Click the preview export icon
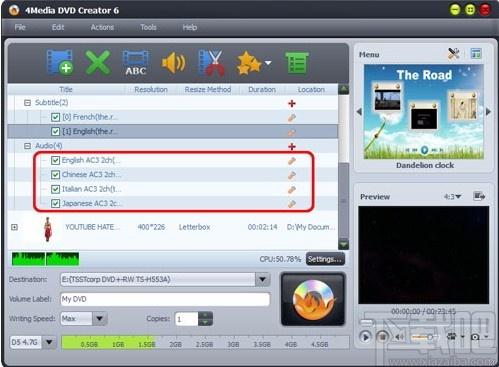The width and height of the screenshot is (499, 367). [x=479, y=196]
